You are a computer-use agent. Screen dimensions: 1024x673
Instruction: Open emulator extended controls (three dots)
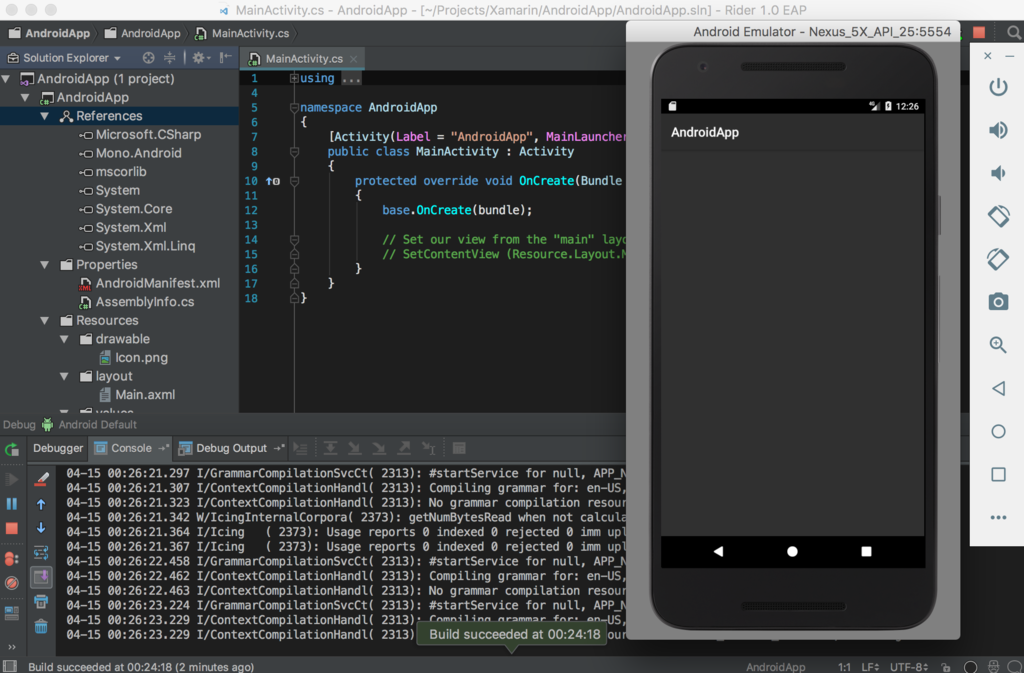point(998,518)
